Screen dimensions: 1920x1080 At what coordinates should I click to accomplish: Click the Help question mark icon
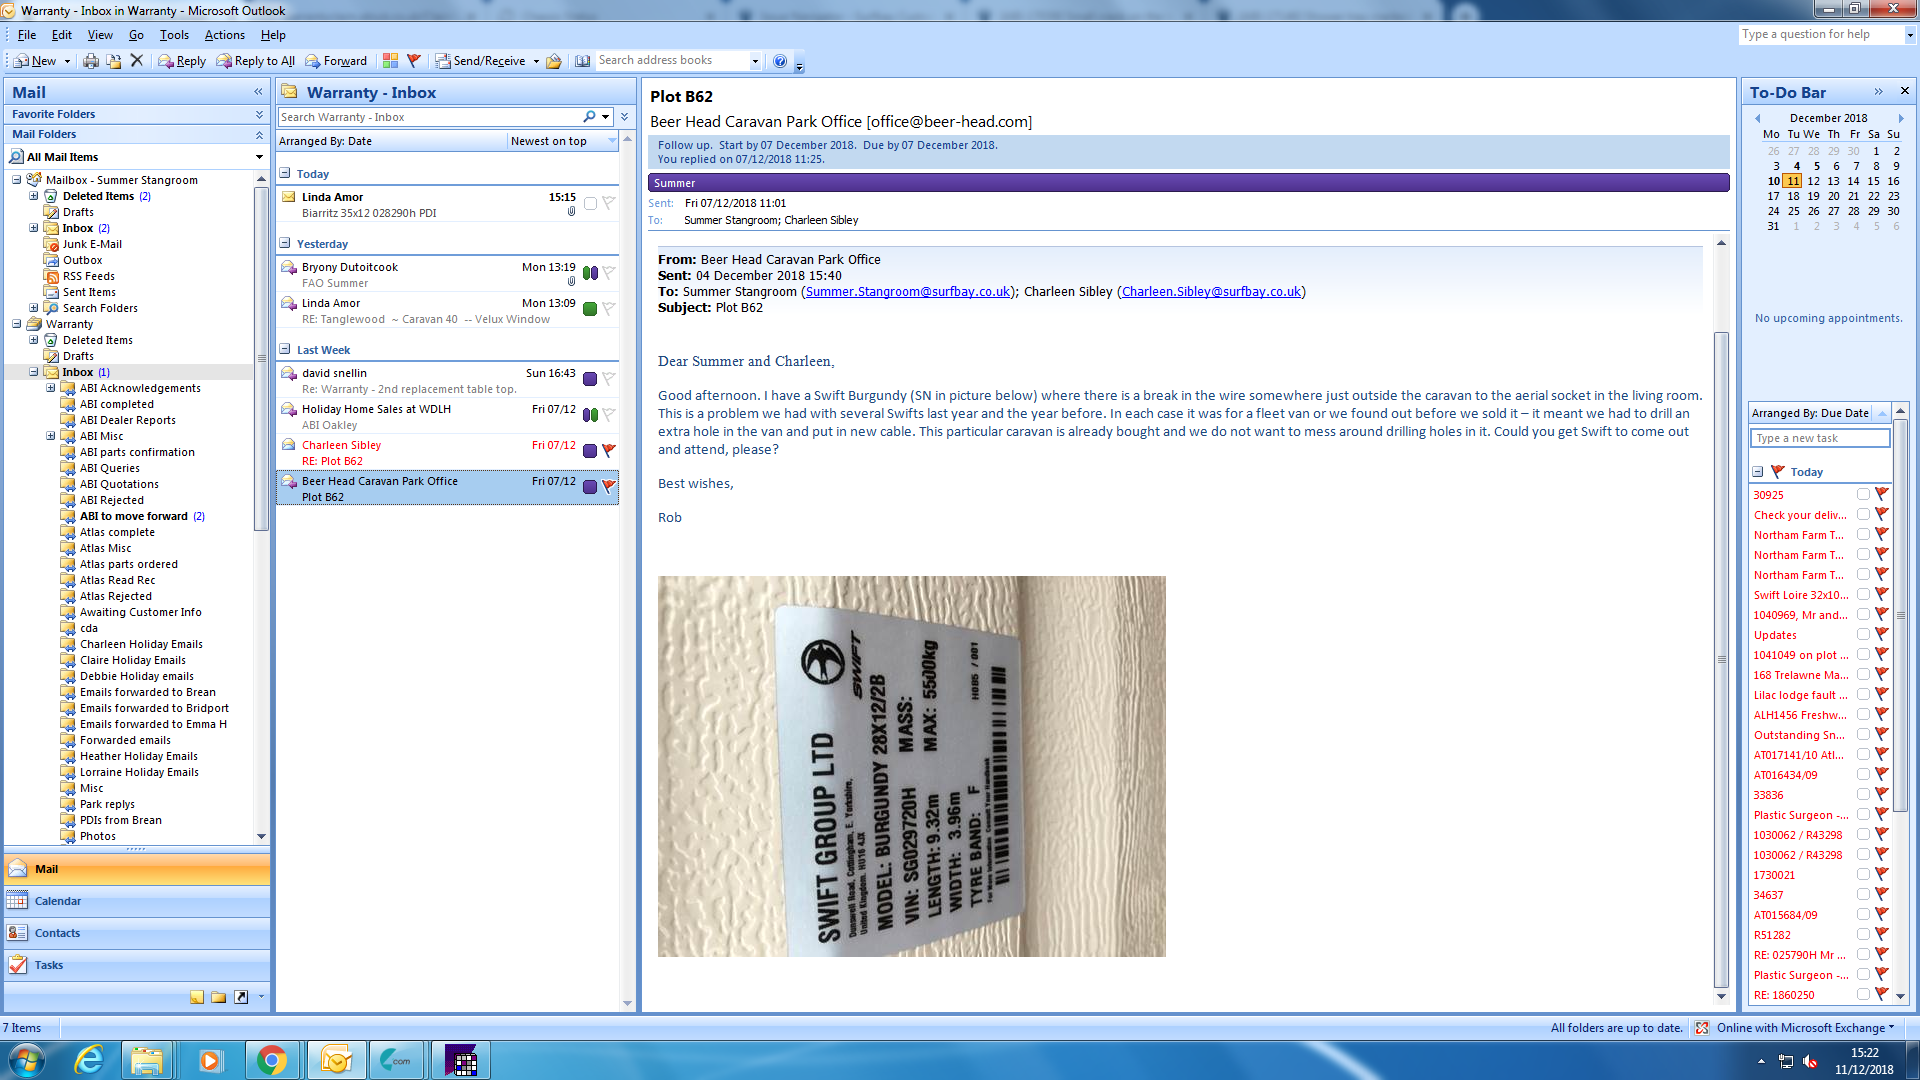[x=780, y=61]
